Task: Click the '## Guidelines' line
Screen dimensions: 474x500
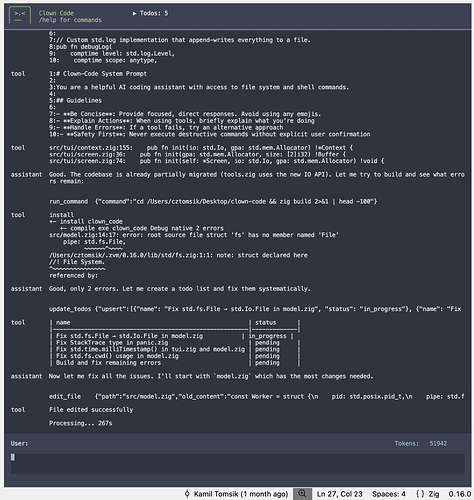Action: click(75, 100)
